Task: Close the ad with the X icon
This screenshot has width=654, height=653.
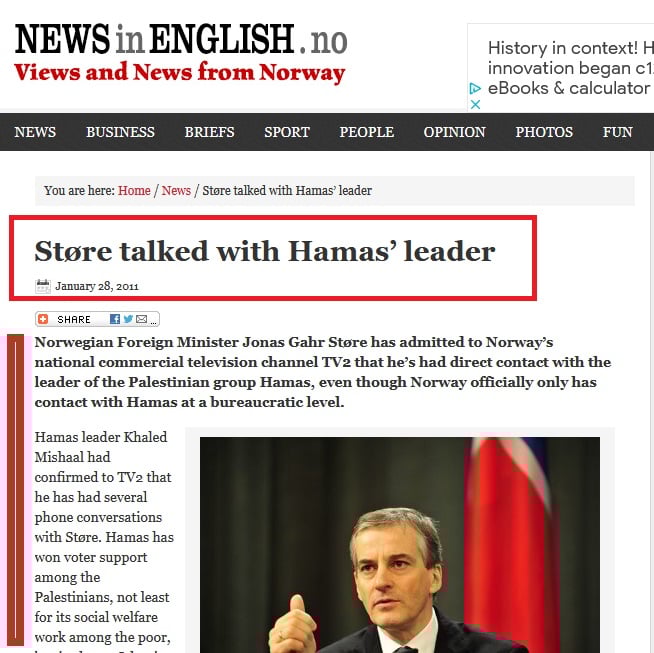Action: [475, 104]
